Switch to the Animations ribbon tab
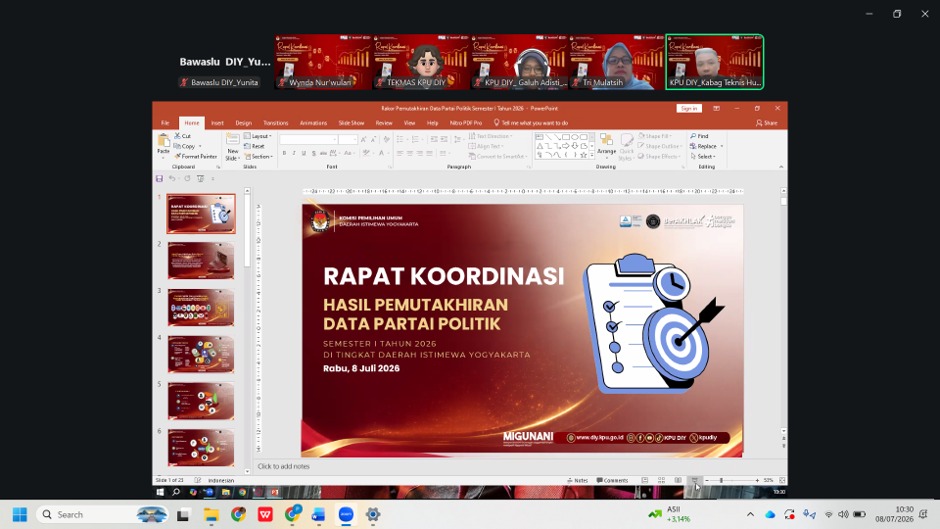 (314, 123)
